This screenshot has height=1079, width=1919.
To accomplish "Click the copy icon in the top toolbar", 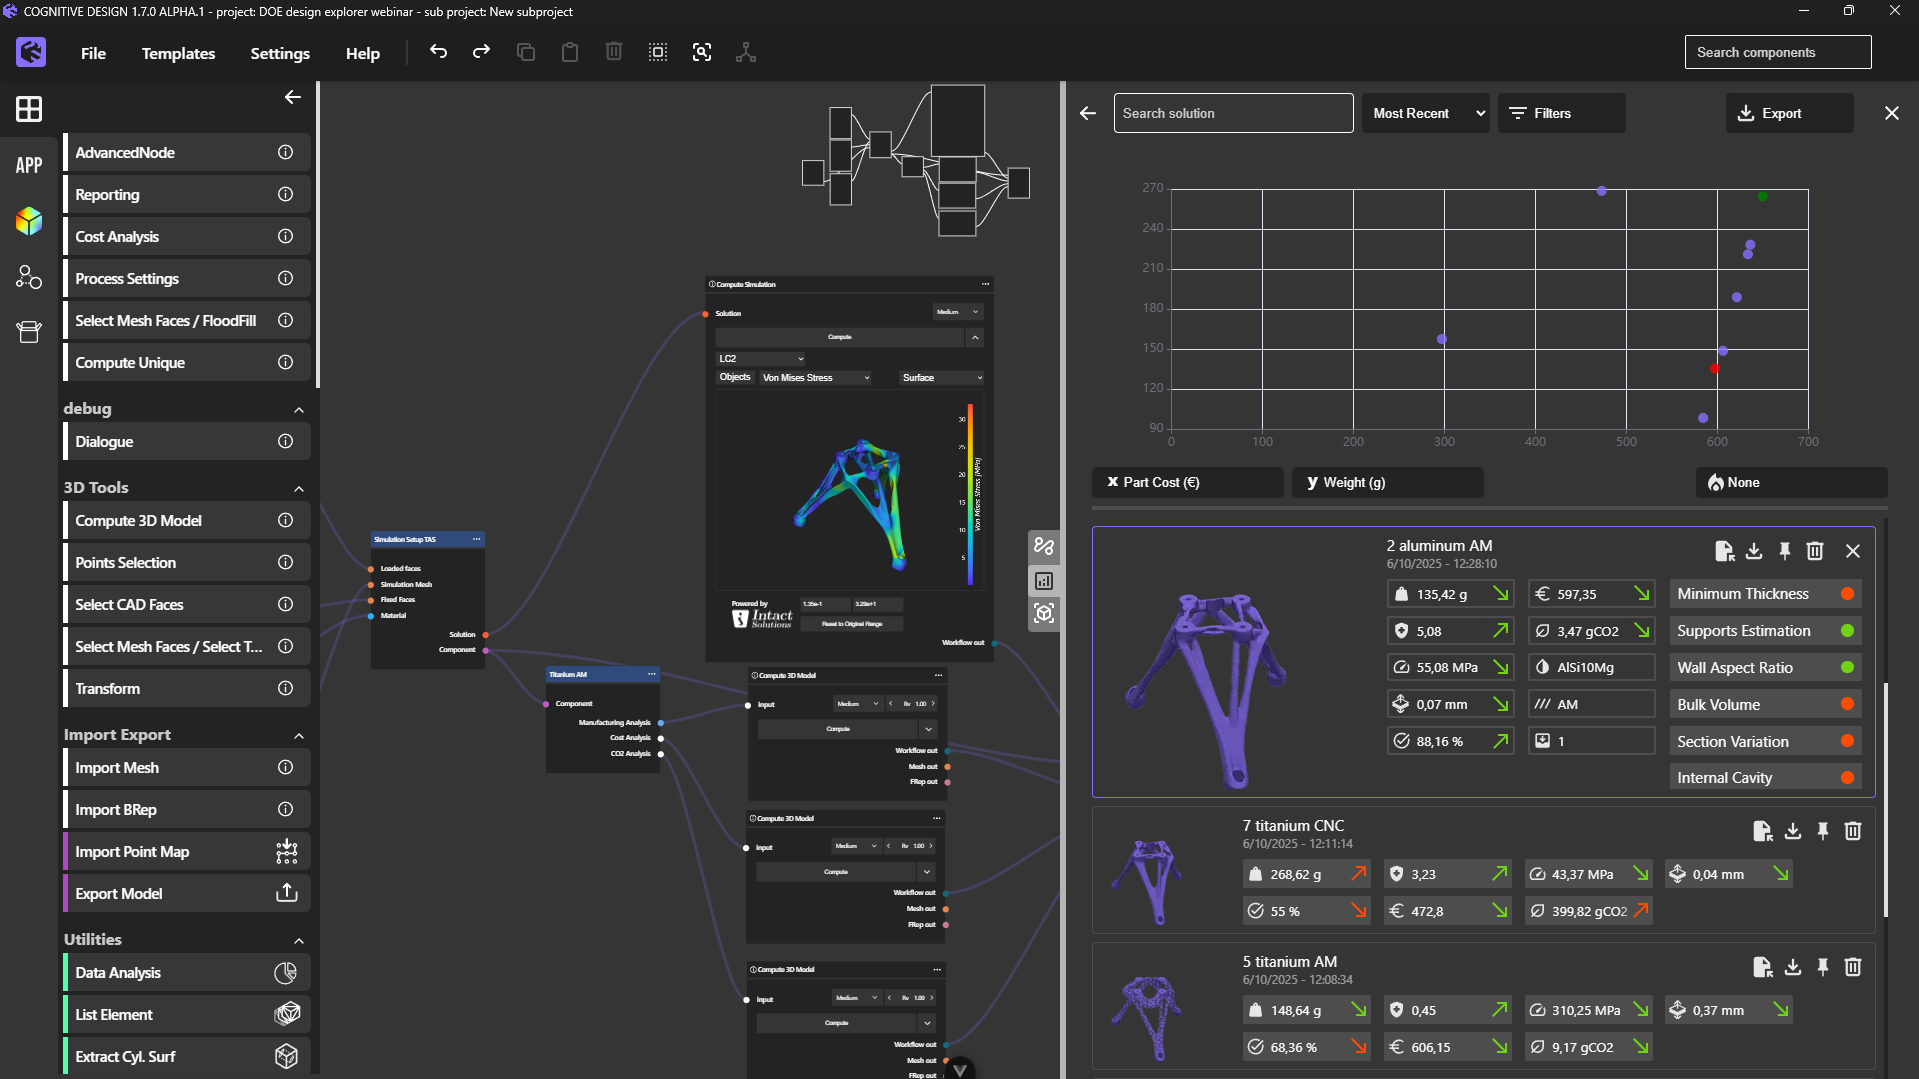I will coord(526,52).
